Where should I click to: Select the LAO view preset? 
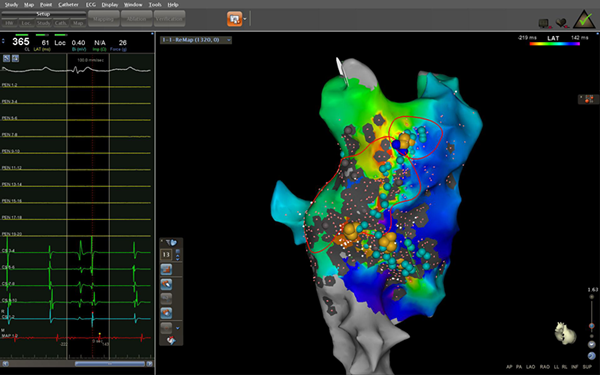click(x=530, y=367)
